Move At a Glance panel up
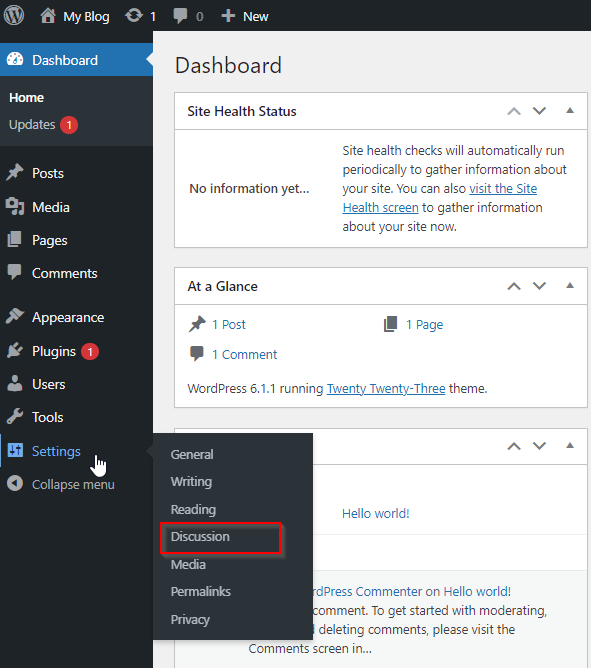 (x=514, y=286)
